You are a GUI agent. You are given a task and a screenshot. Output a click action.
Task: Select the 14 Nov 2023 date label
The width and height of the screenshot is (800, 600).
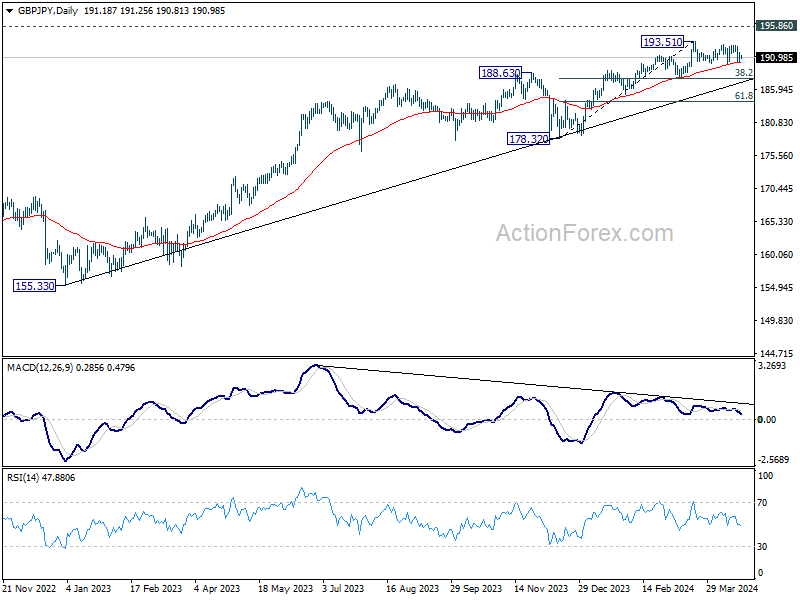(x=541, y=588)
